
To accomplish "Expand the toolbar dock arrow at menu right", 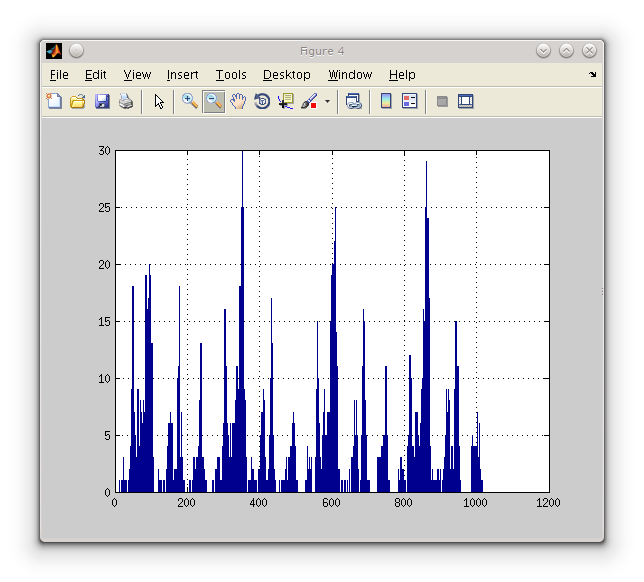I will [x=592, y=75].
